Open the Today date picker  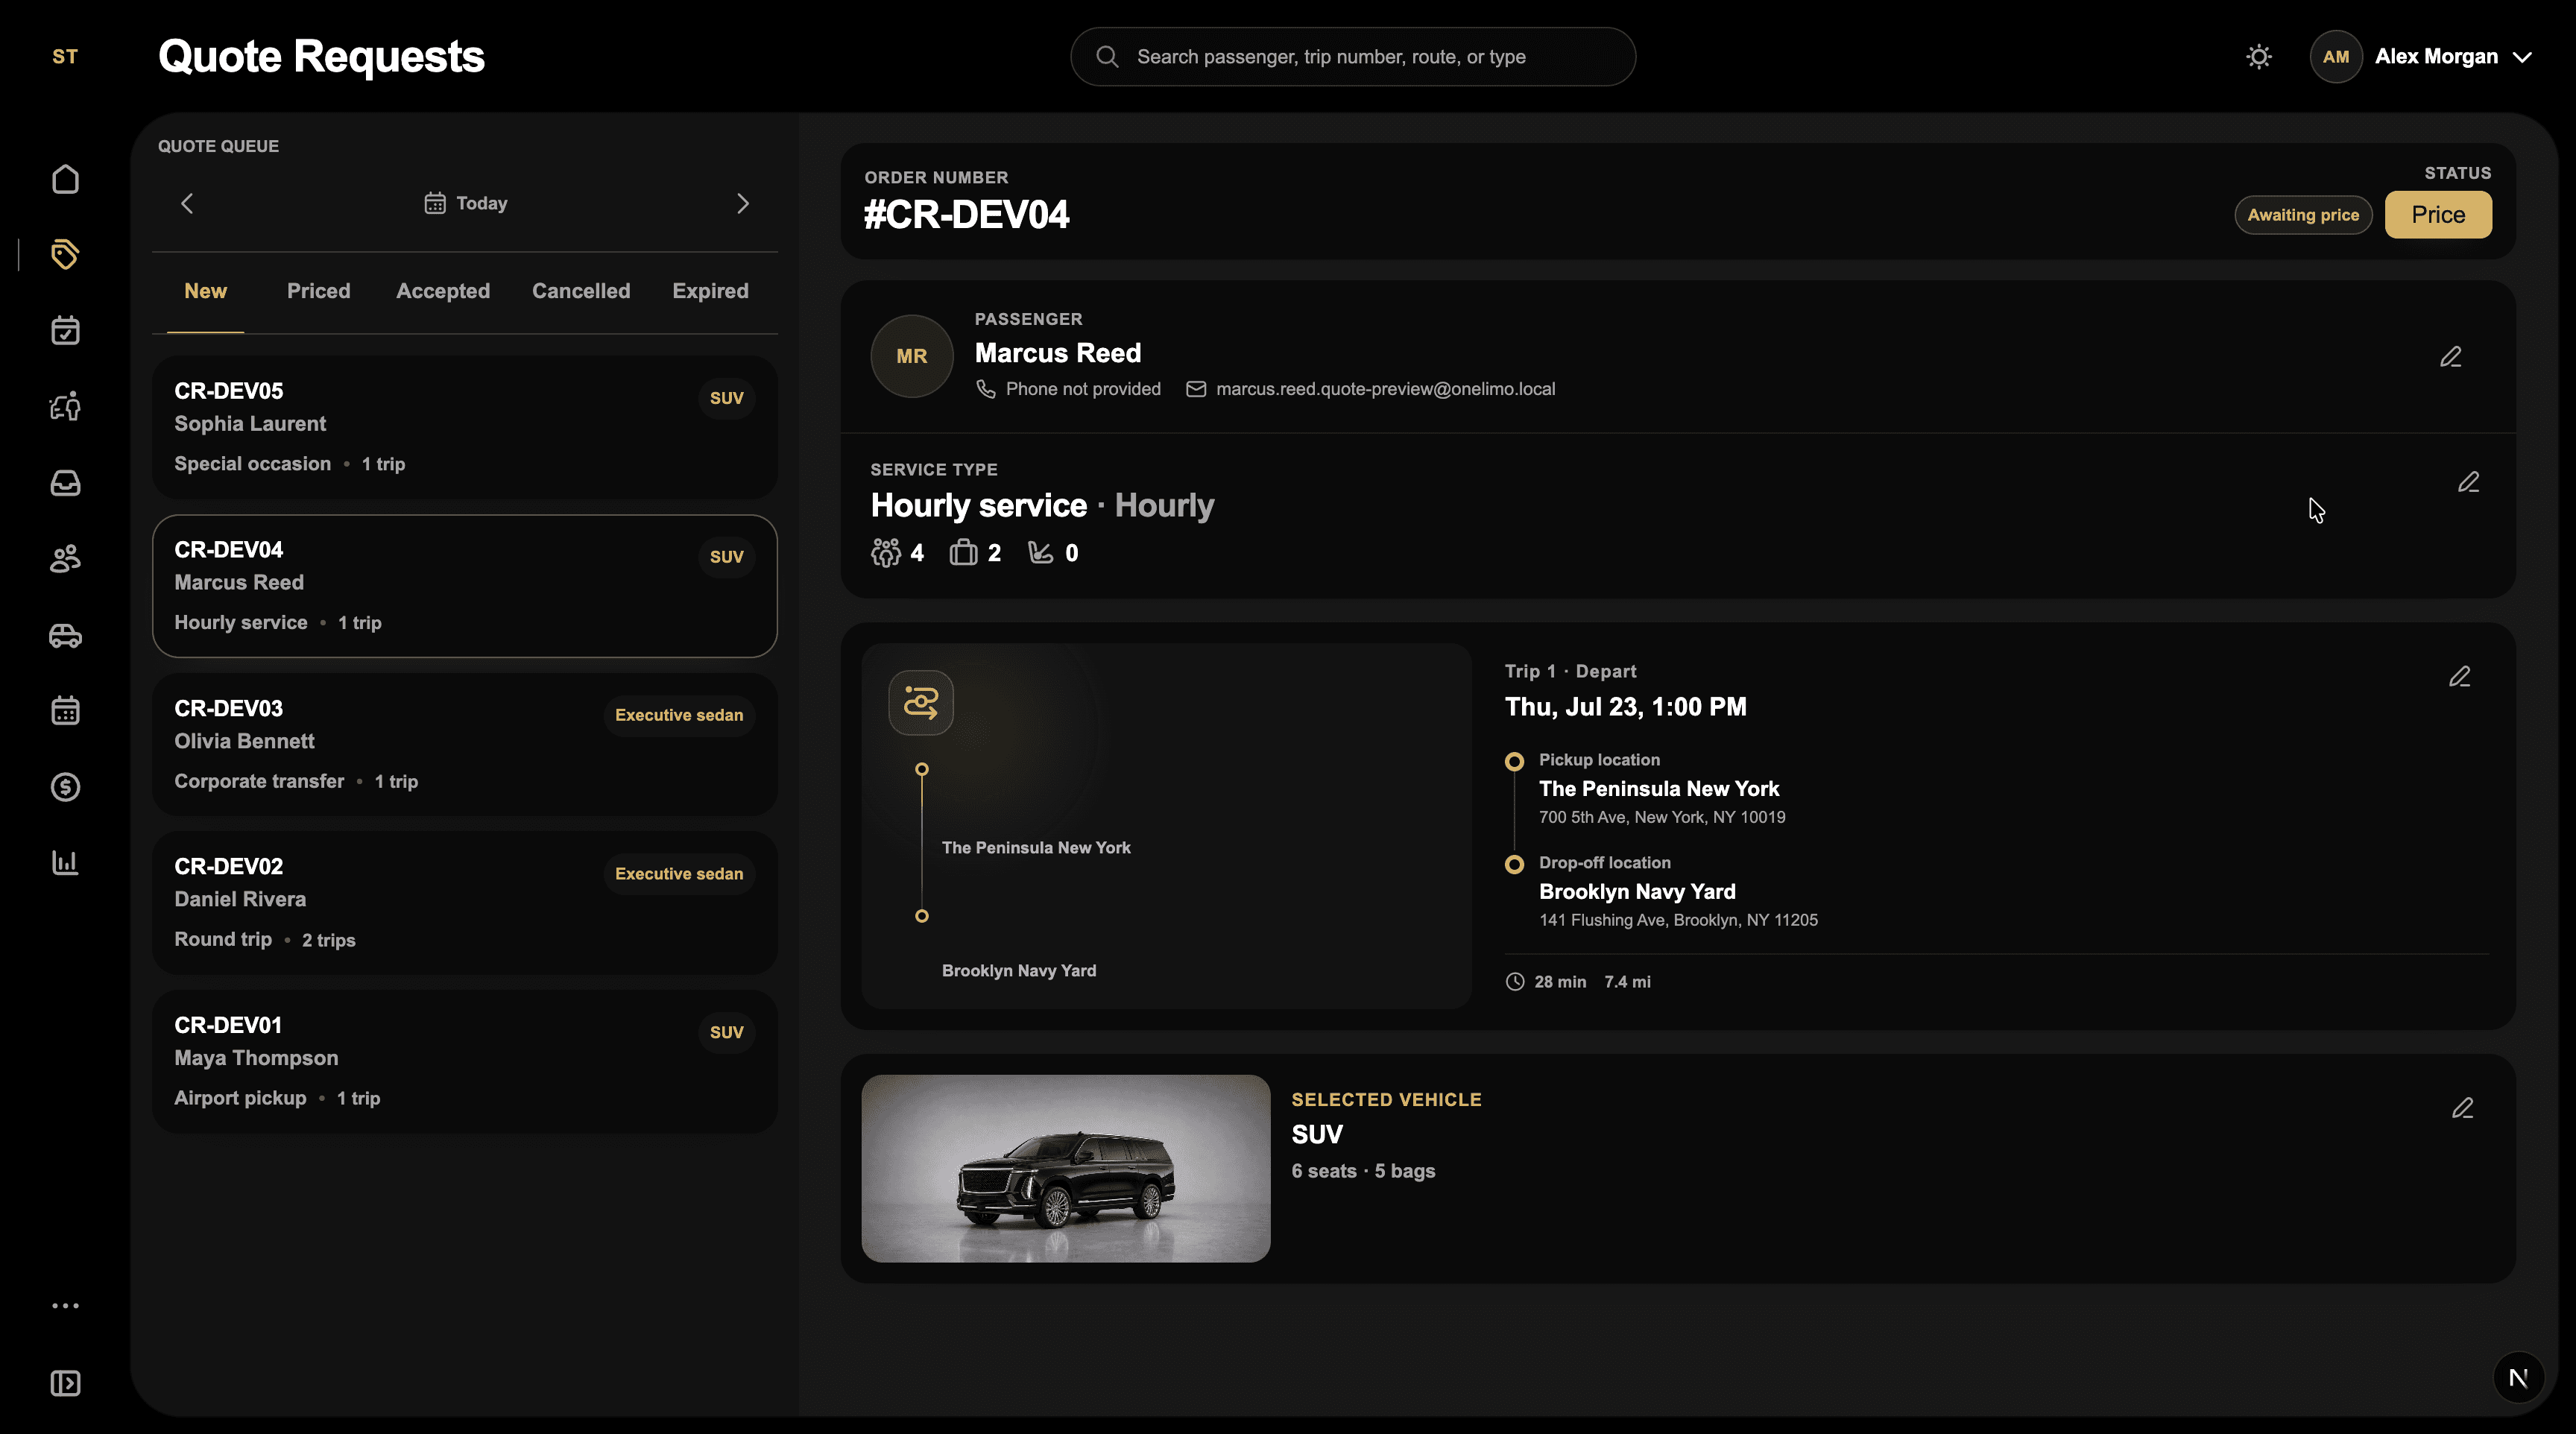pyautogui.click(x=465, y=203)
